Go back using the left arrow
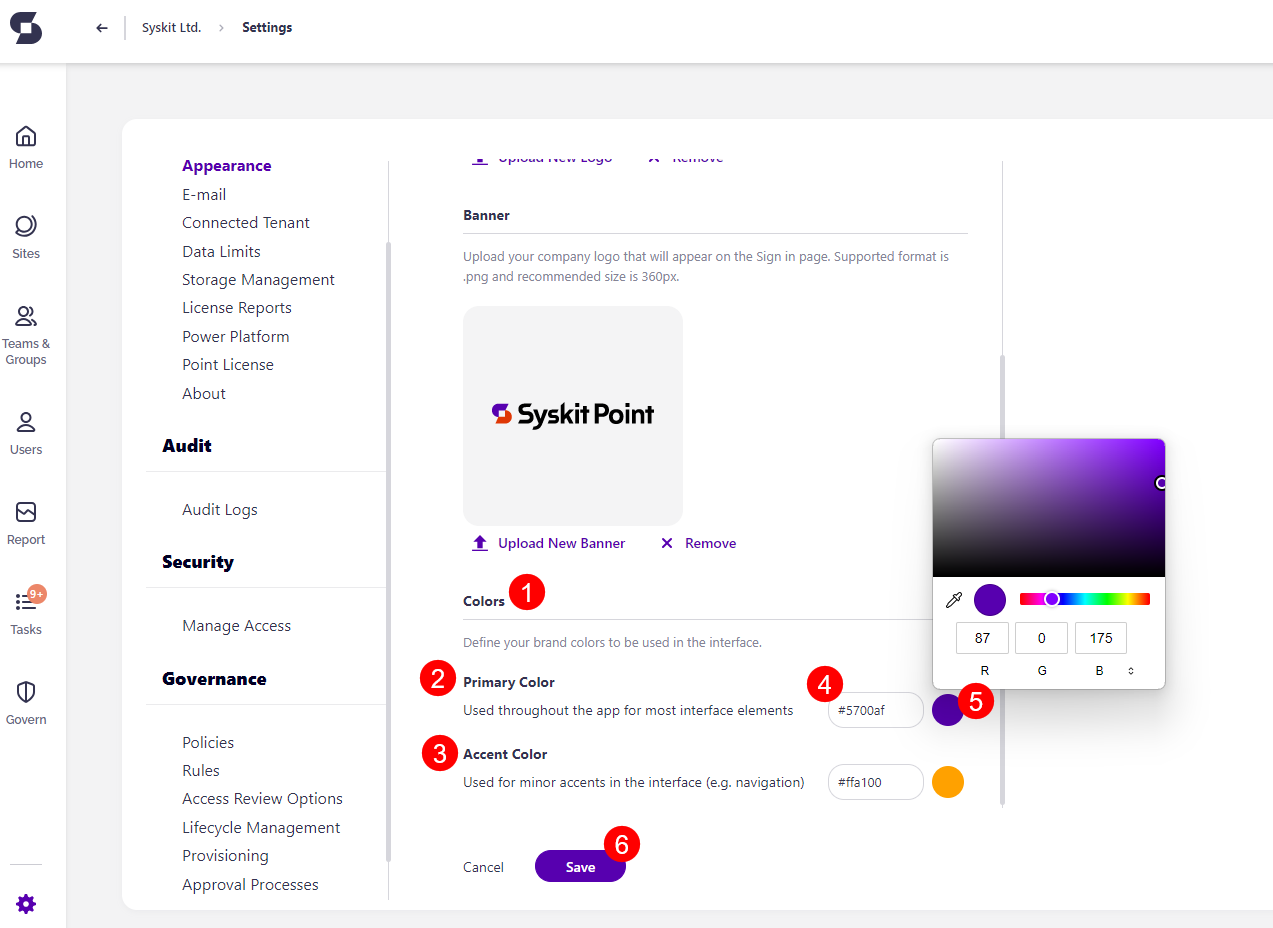1273x928 pixels. [102, 28]
